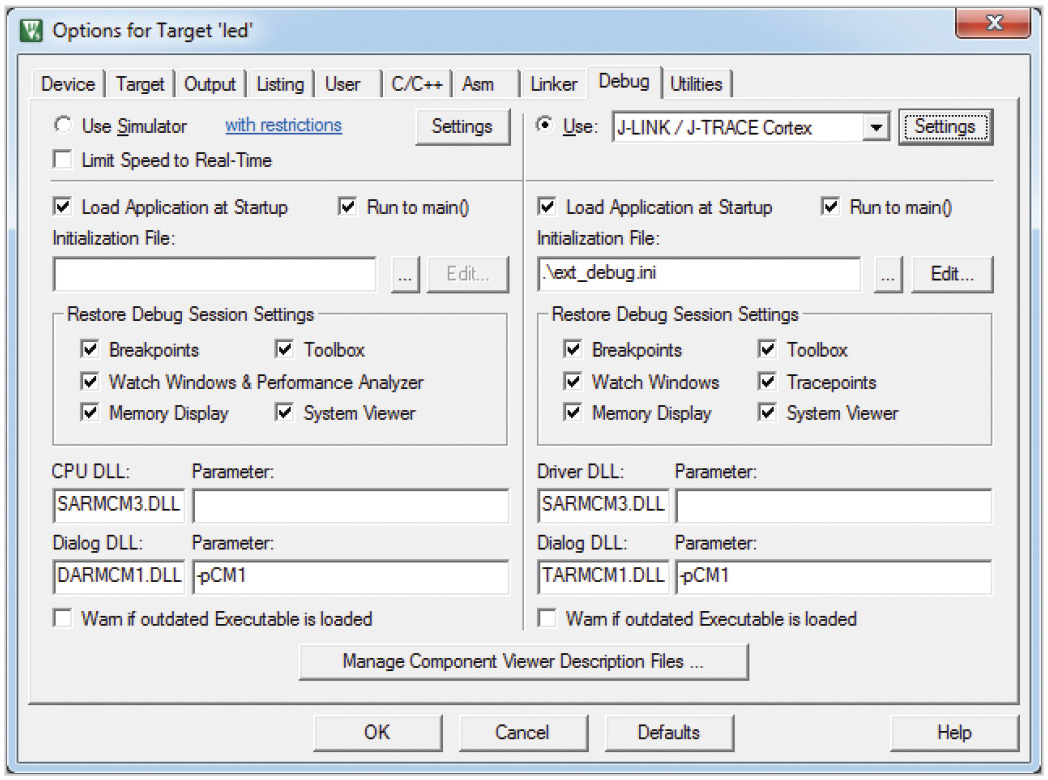Close the Options for Target dialog
This screenshot has width=1048, height=780.
click(x=991, y=22)
